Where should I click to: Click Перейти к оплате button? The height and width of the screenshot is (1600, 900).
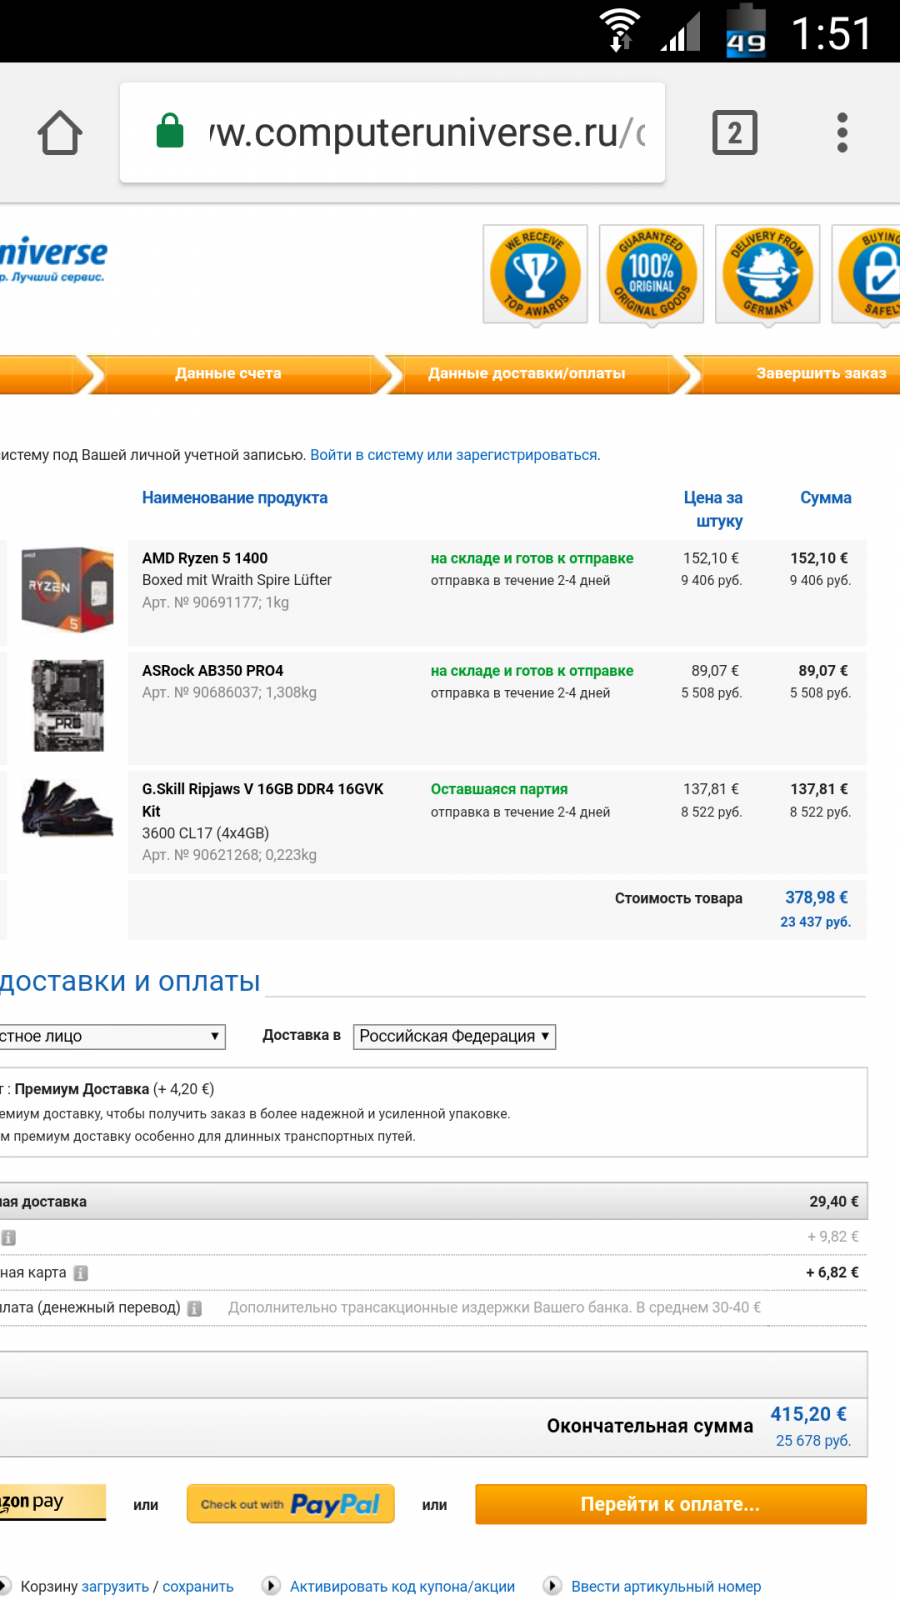671,1504
